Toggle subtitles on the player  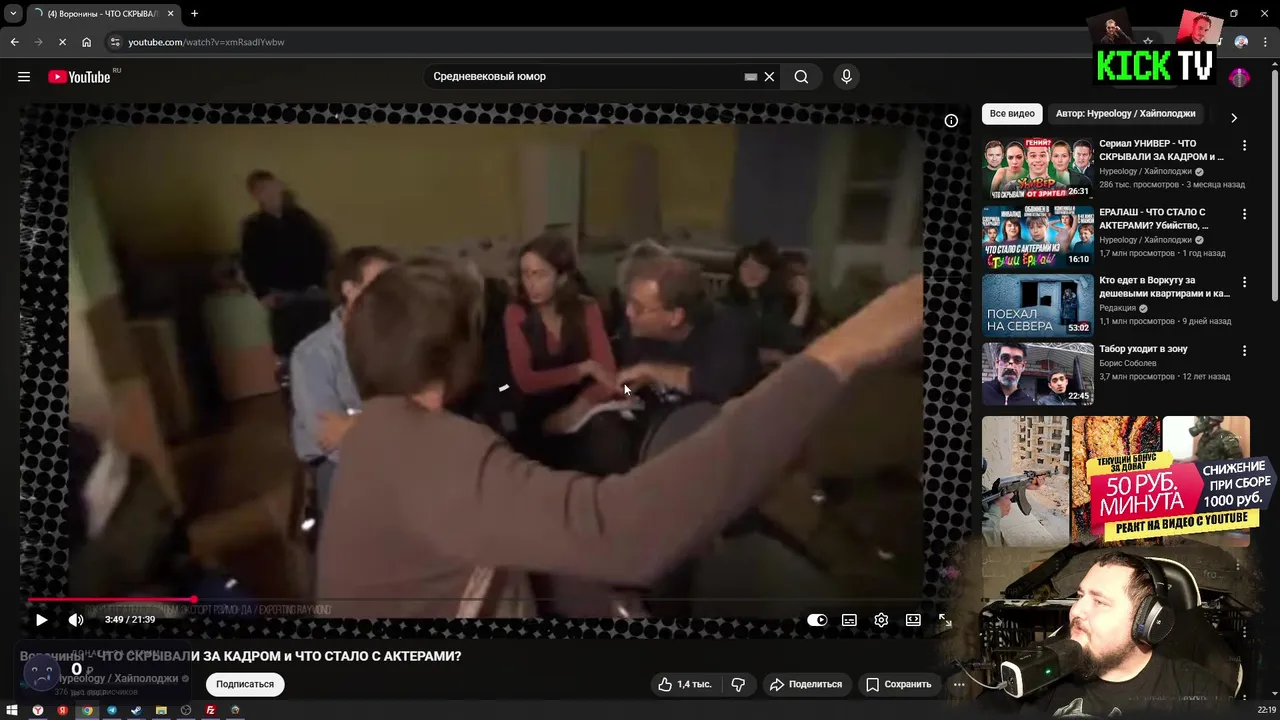pos(849,620)
